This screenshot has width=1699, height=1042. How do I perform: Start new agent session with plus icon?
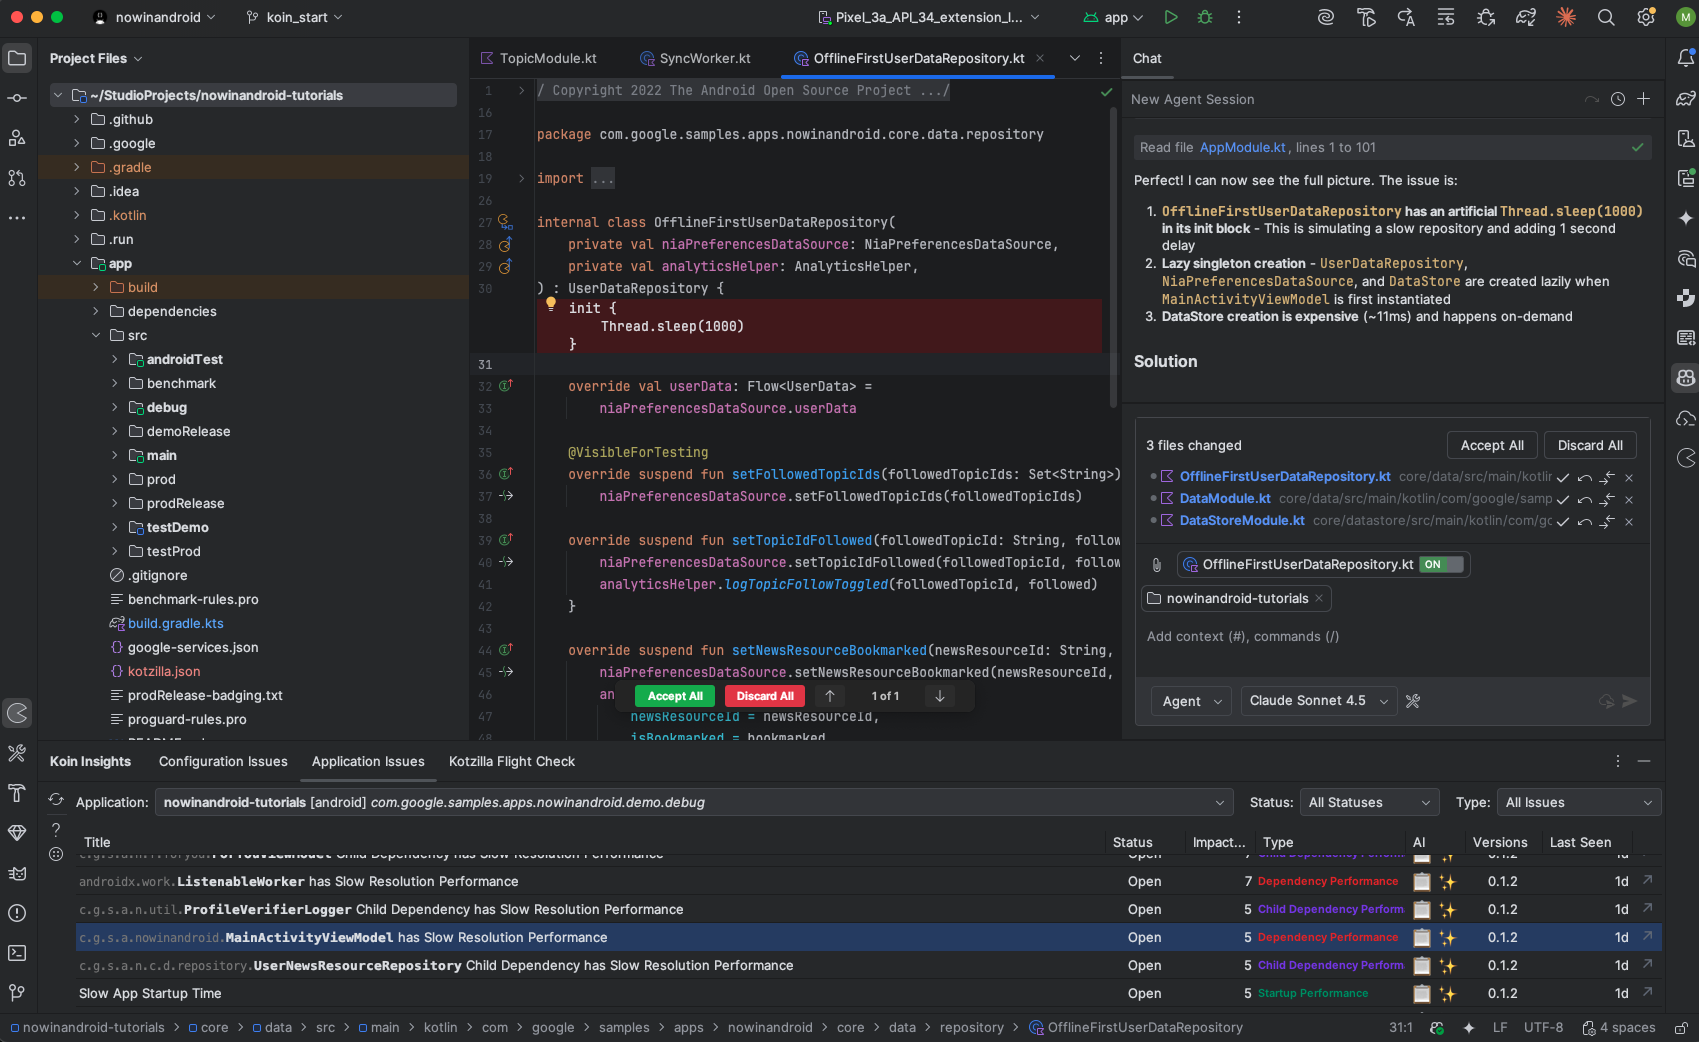(x=1644, y=99)
